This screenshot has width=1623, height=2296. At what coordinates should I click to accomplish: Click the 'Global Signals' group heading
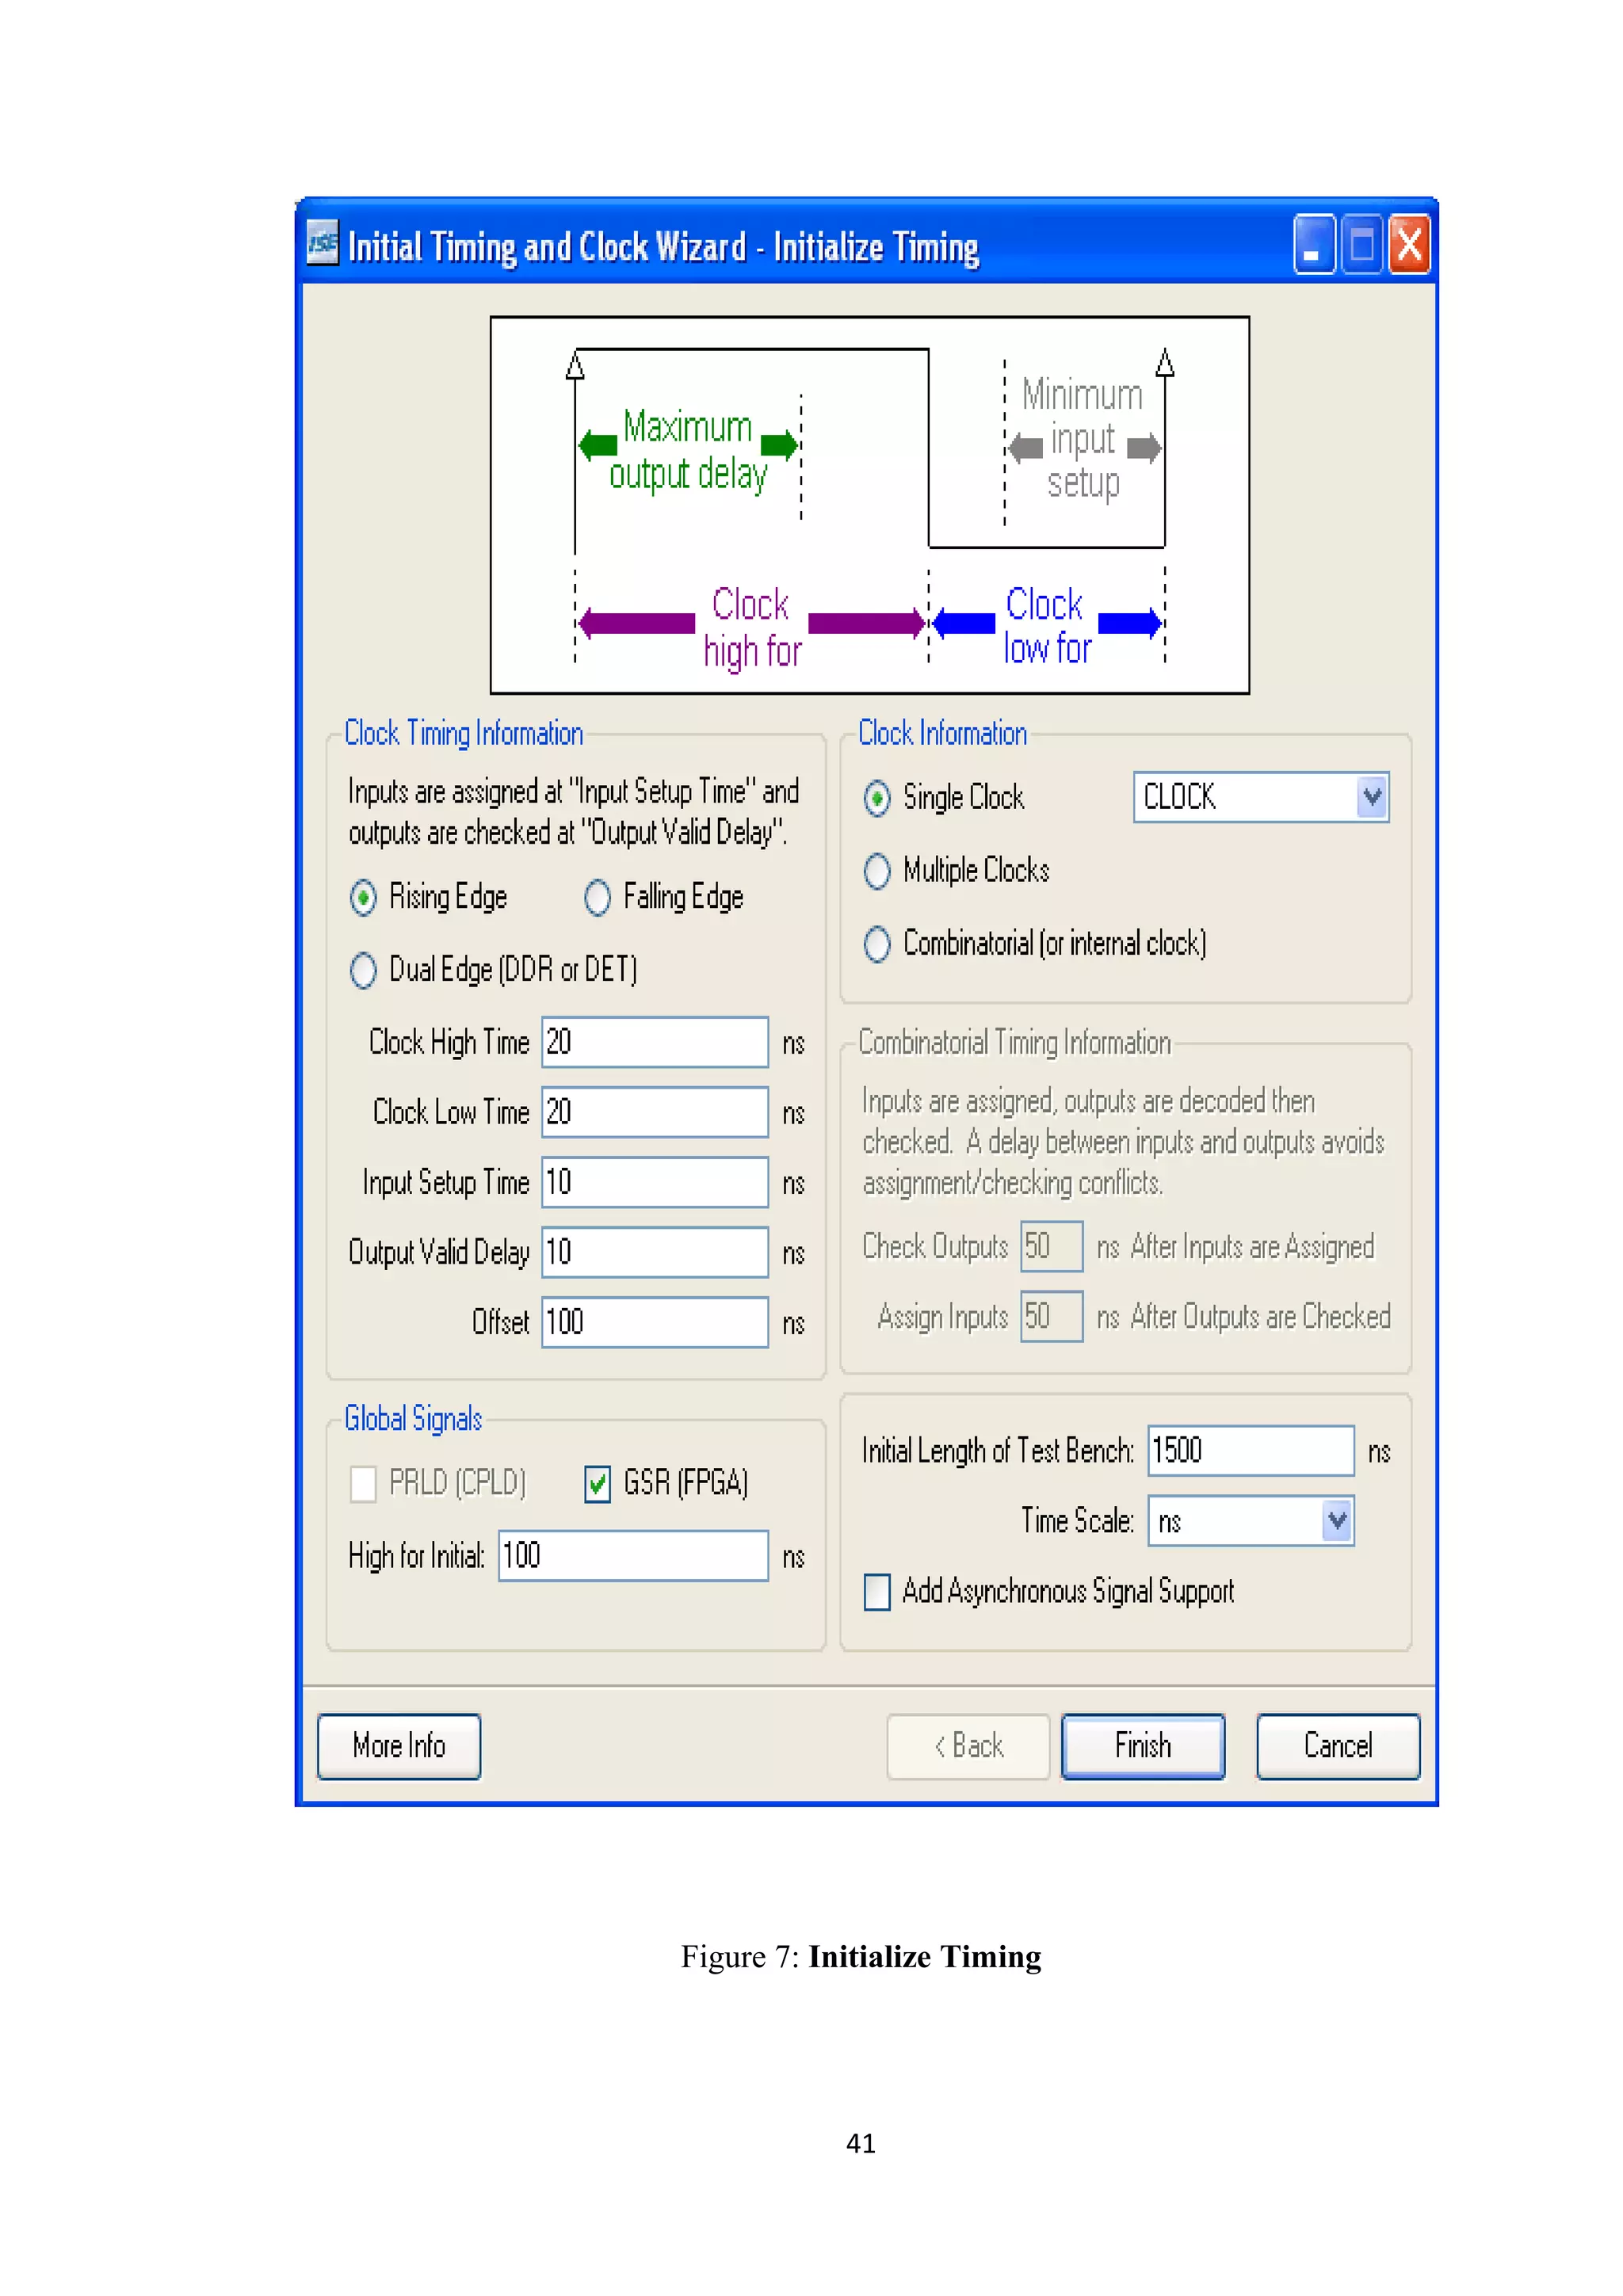[x=413, y=1418]
